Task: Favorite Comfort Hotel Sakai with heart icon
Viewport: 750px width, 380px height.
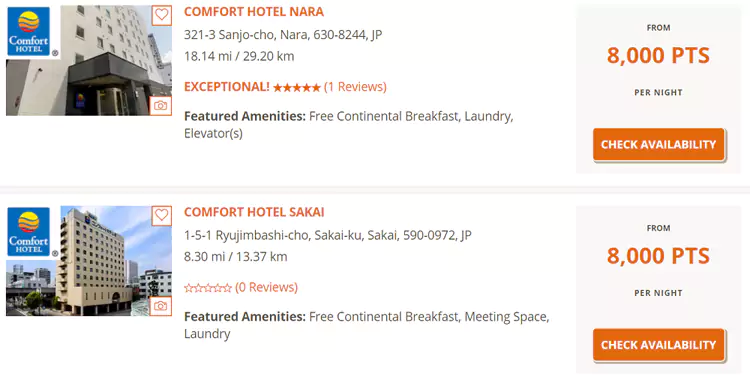Action: tap(162, 216)
